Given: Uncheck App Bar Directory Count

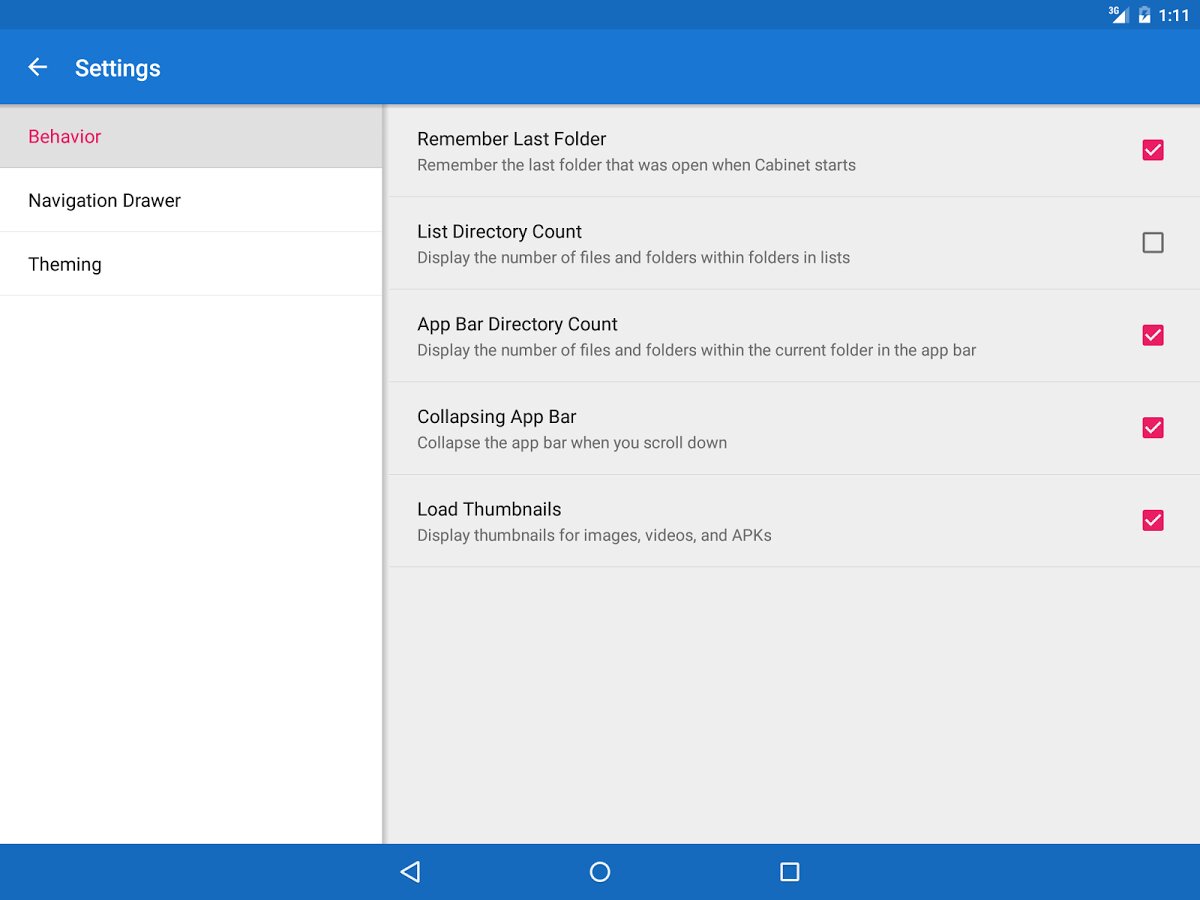Looking at the screenshot, I should click(1152, 335).
